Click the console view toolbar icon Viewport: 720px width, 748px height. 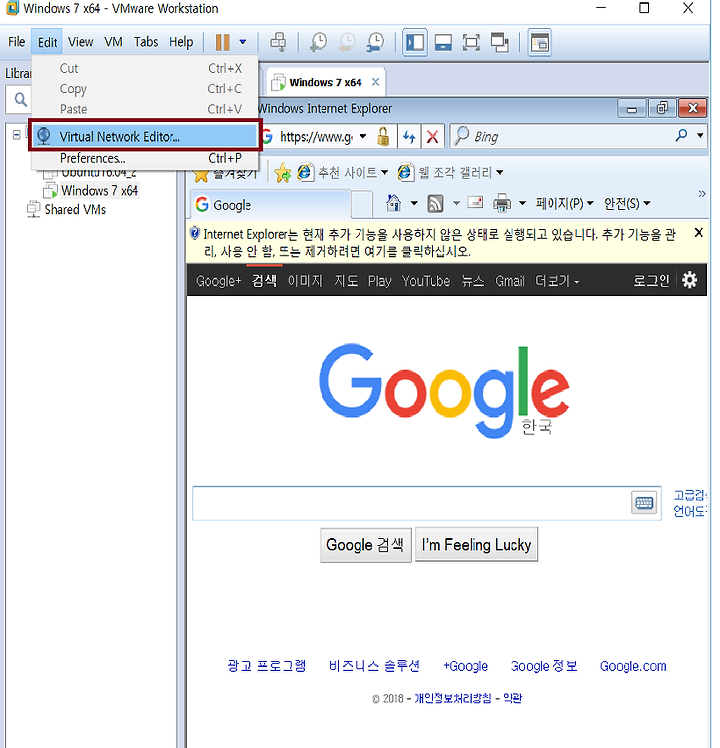click(x=540, y=42)
